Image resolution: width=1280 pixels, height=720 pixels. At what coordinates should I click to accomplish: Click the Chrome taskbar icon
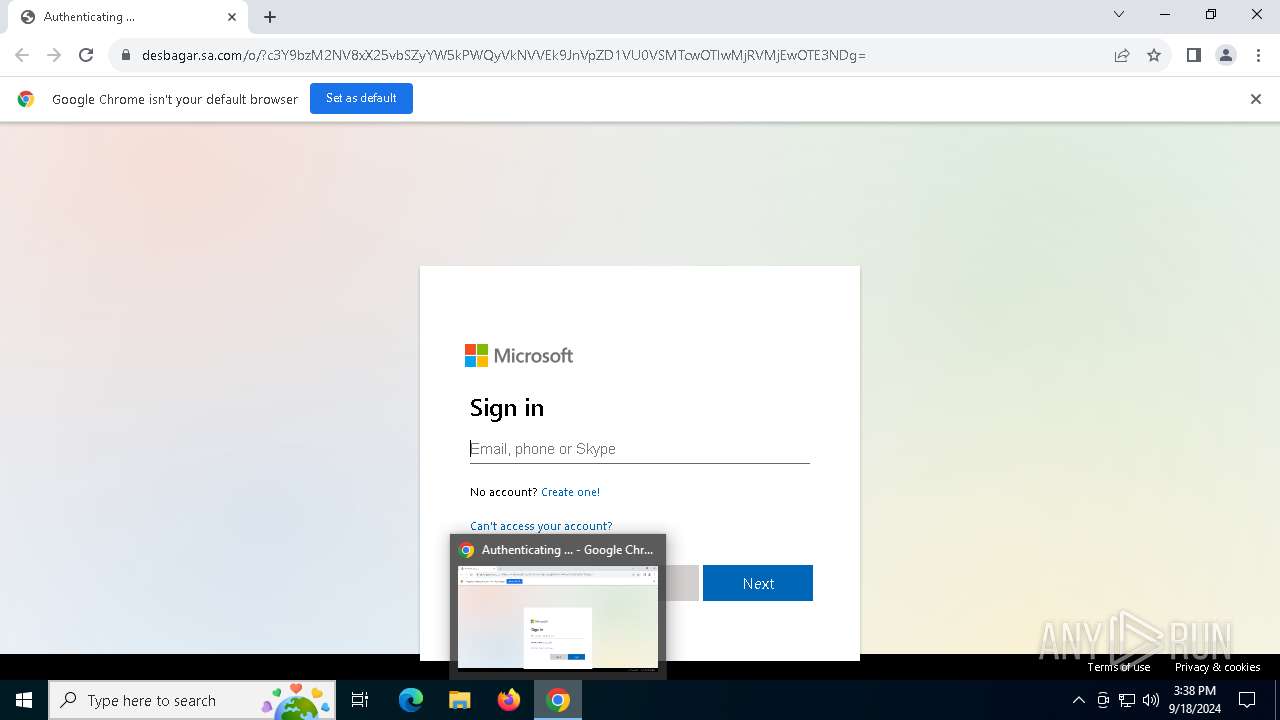click(x=558, y=700)
